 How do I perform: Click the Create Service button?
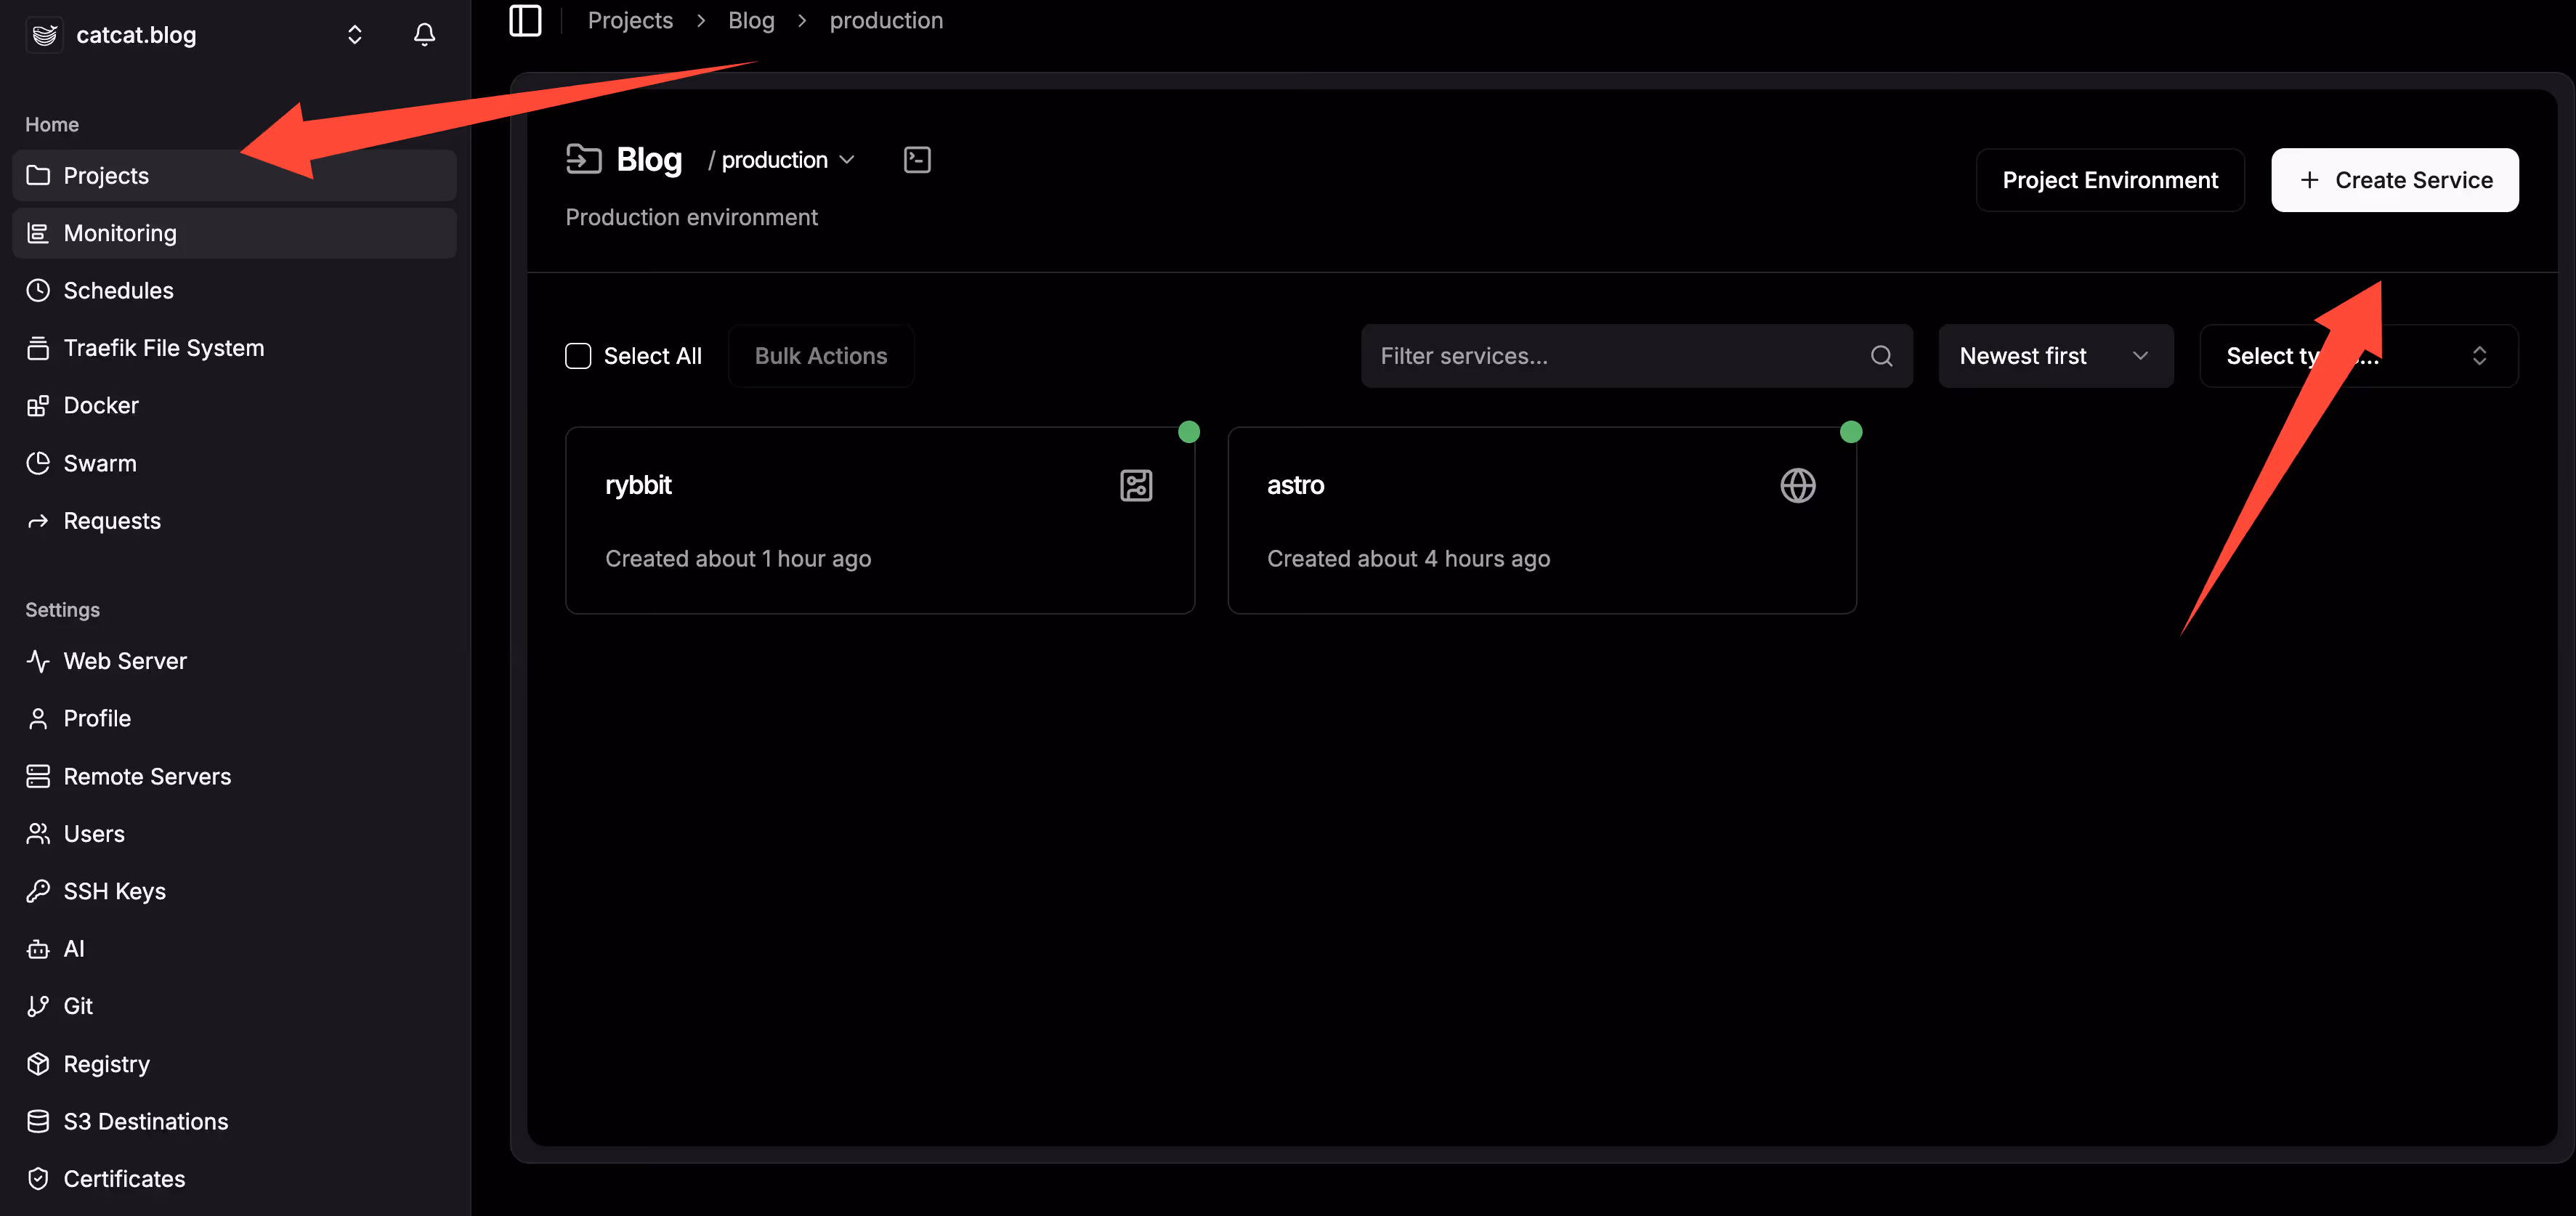coord(2394,180)
